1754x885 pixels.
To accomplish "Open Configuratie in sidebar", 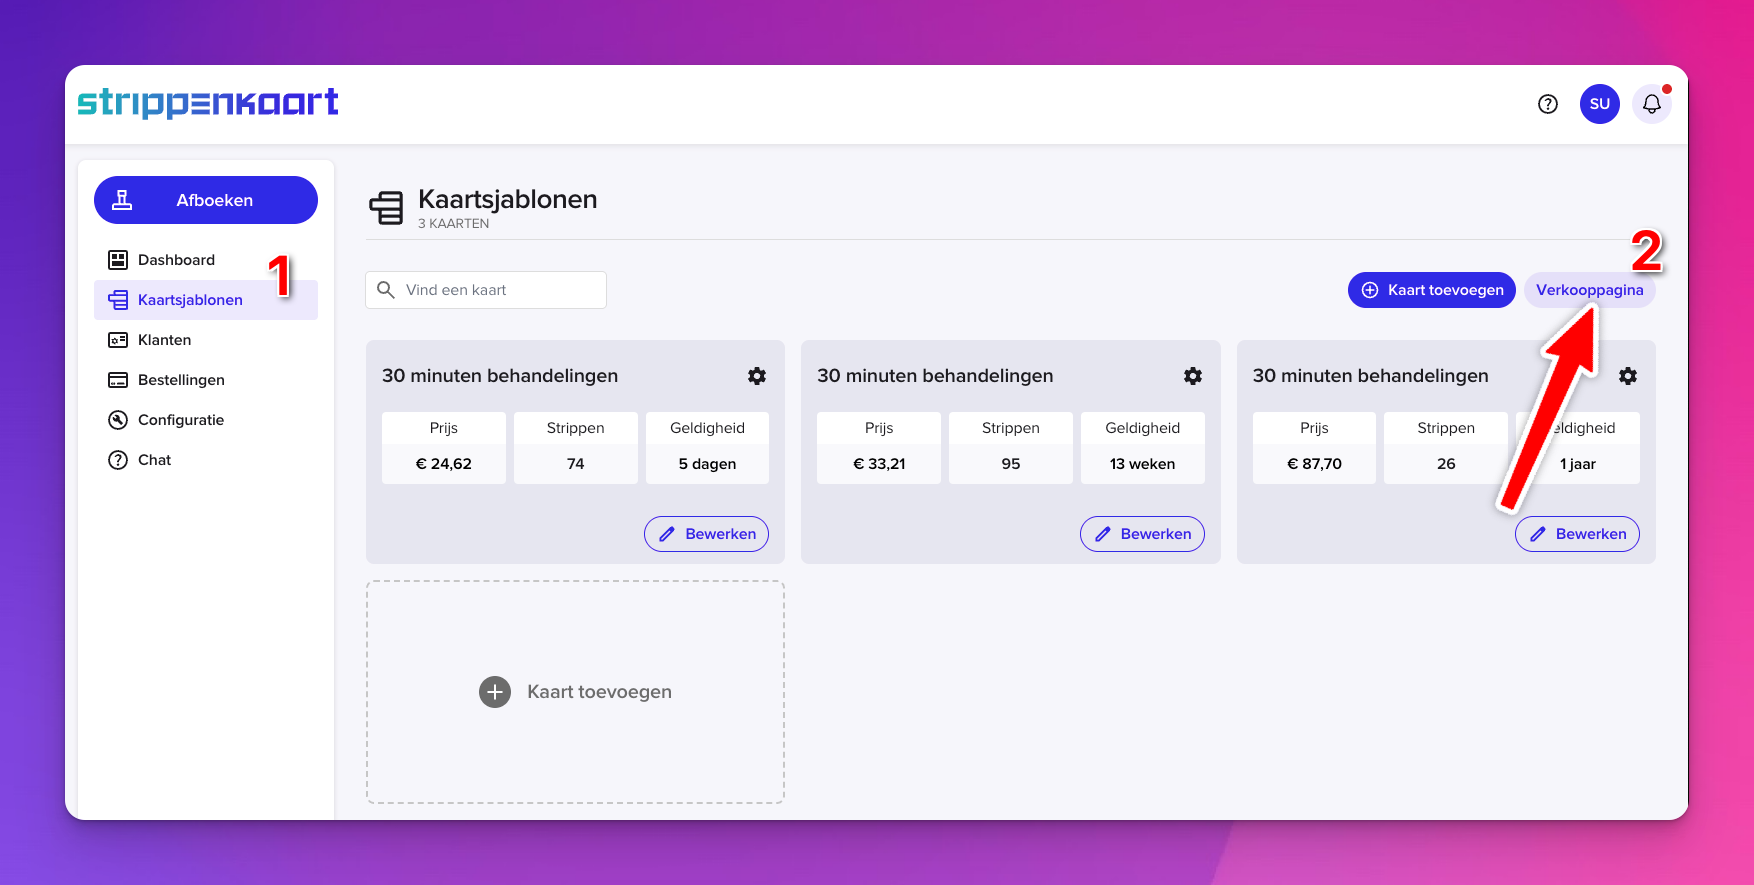I will [x=180, y=420].
